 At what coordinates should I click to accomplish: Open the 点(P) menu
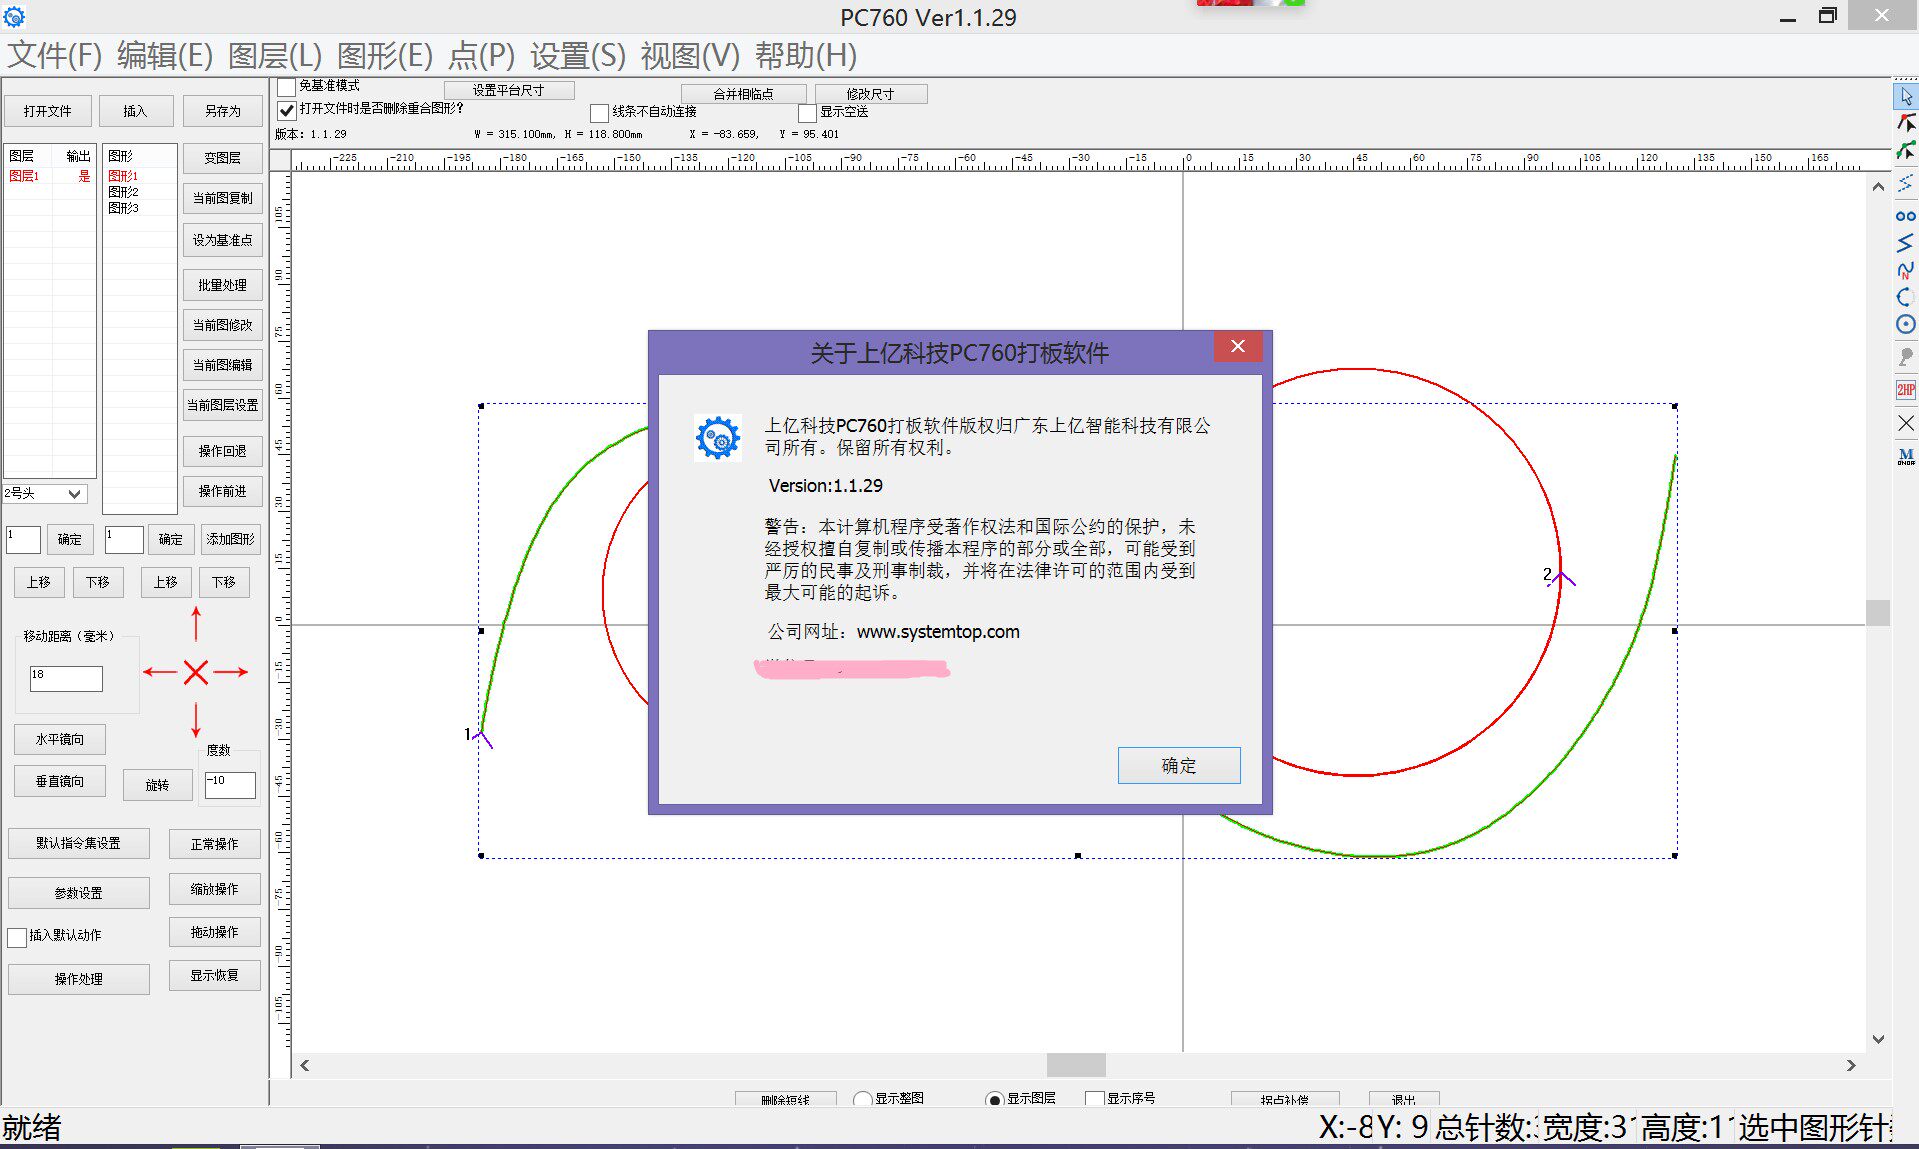click(x=481, y=56)
